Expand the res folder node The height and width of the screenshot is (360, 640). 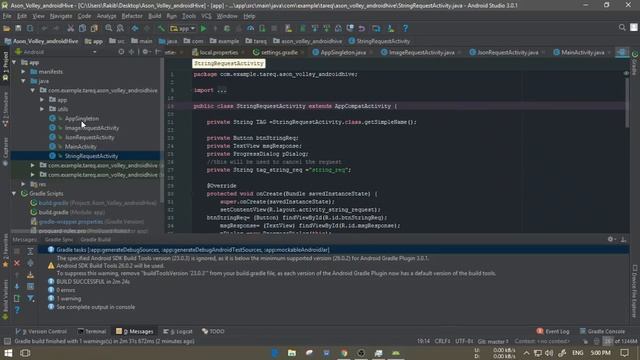23,184
